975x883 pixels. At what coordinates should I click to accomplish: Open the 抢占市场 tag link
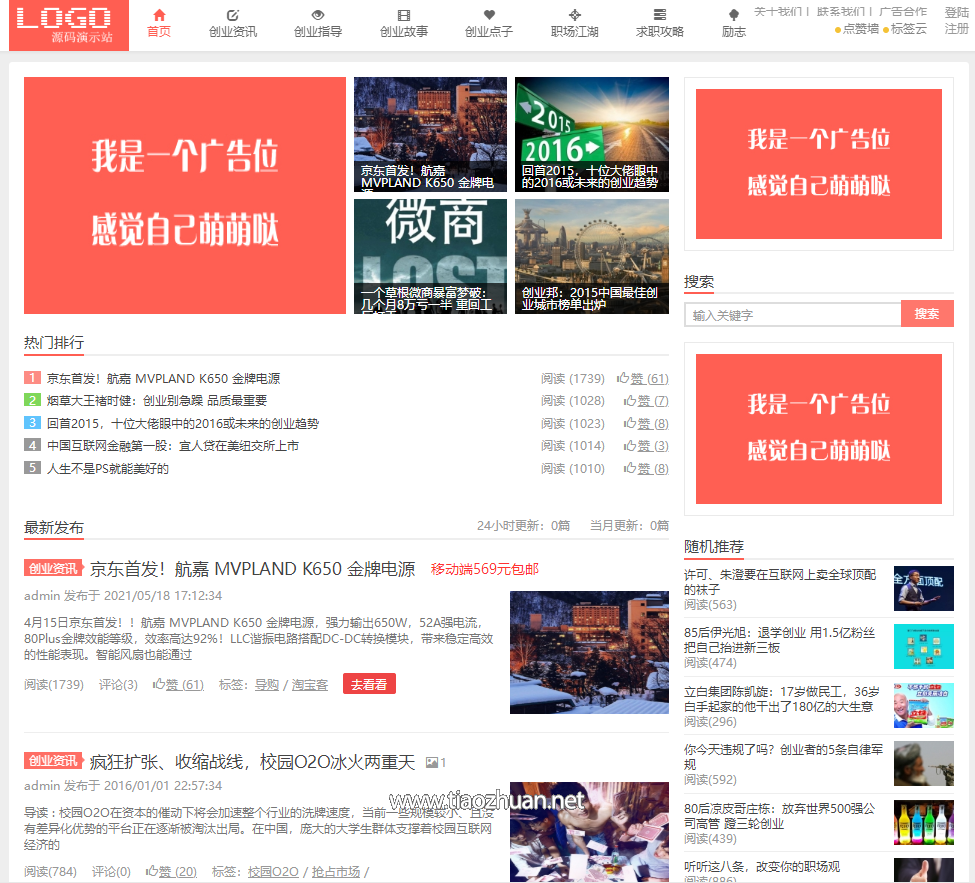[x=336, y=872]
